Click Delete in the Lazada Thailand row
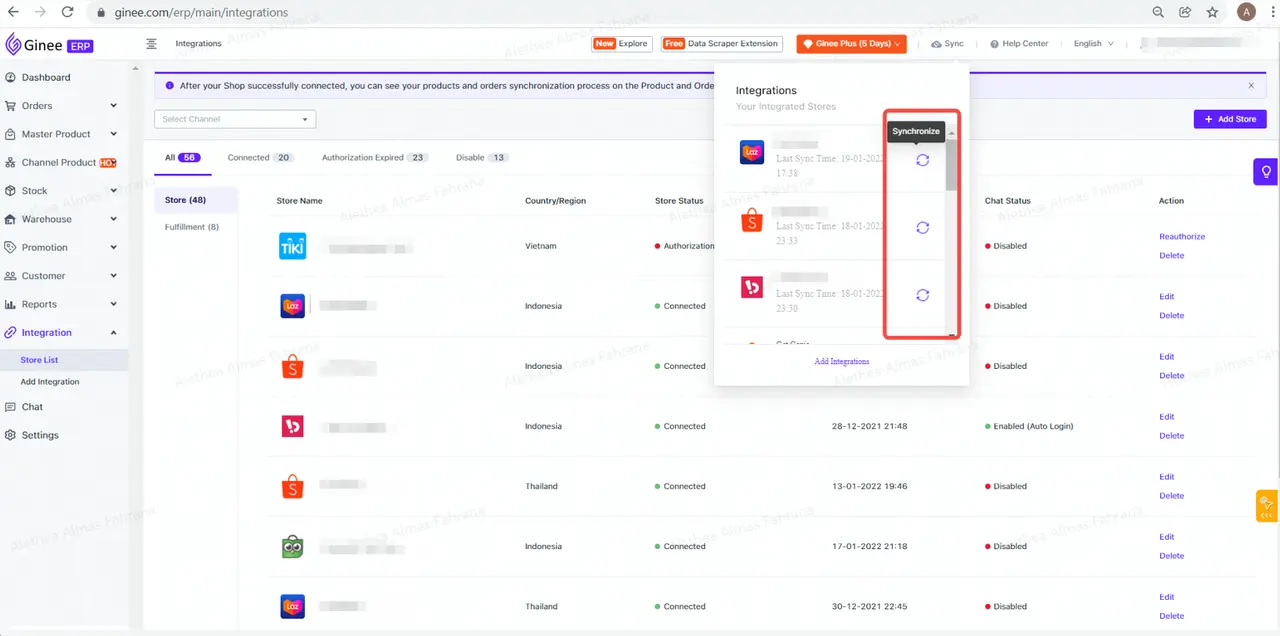Viewport: 1280px width, 636px height. [x=1171, y=615]
